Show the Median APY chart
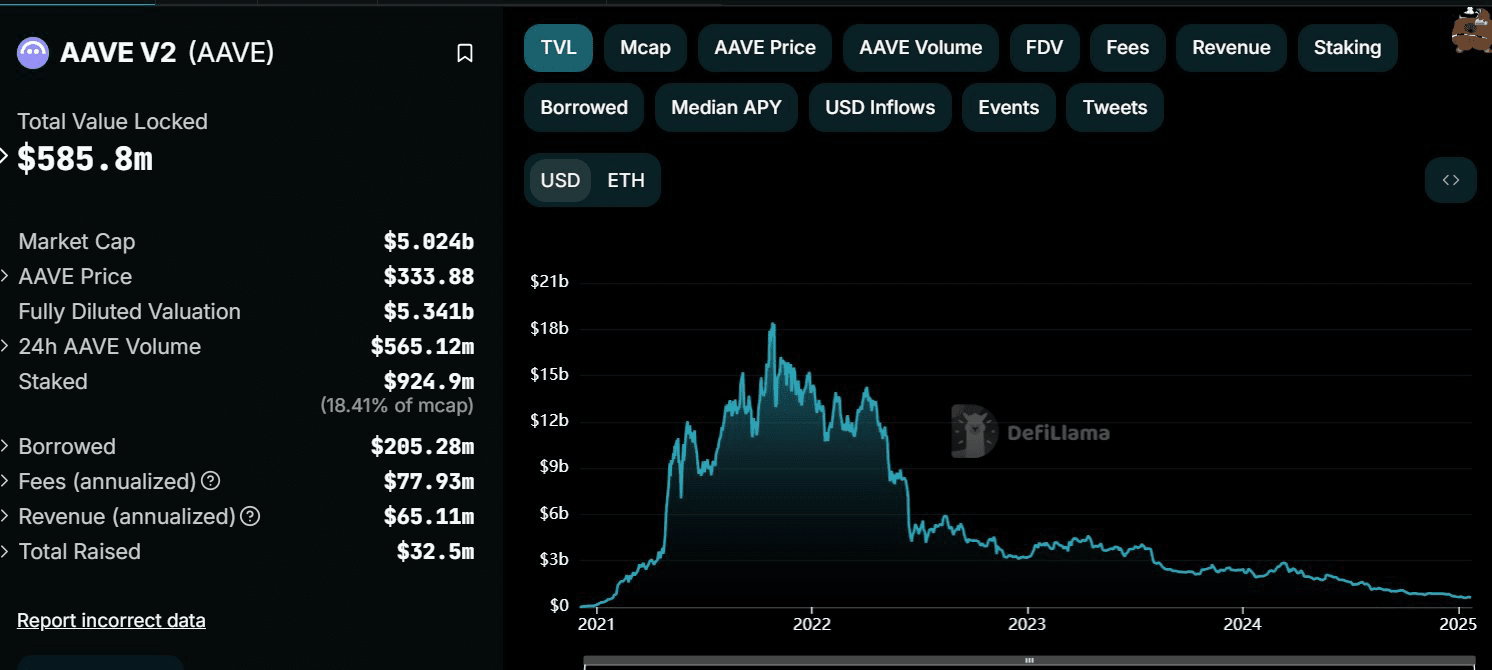 point(726,107)
